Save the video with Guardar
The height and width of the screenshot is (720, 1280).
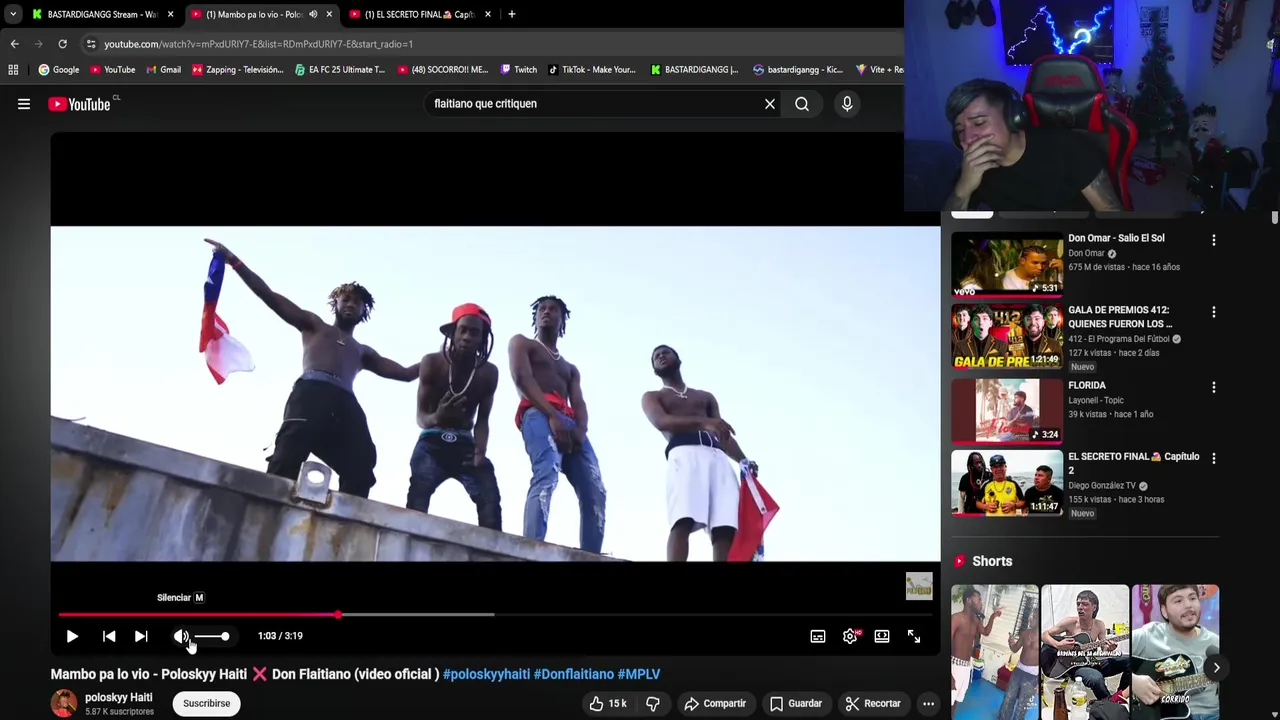coord(796,703)
